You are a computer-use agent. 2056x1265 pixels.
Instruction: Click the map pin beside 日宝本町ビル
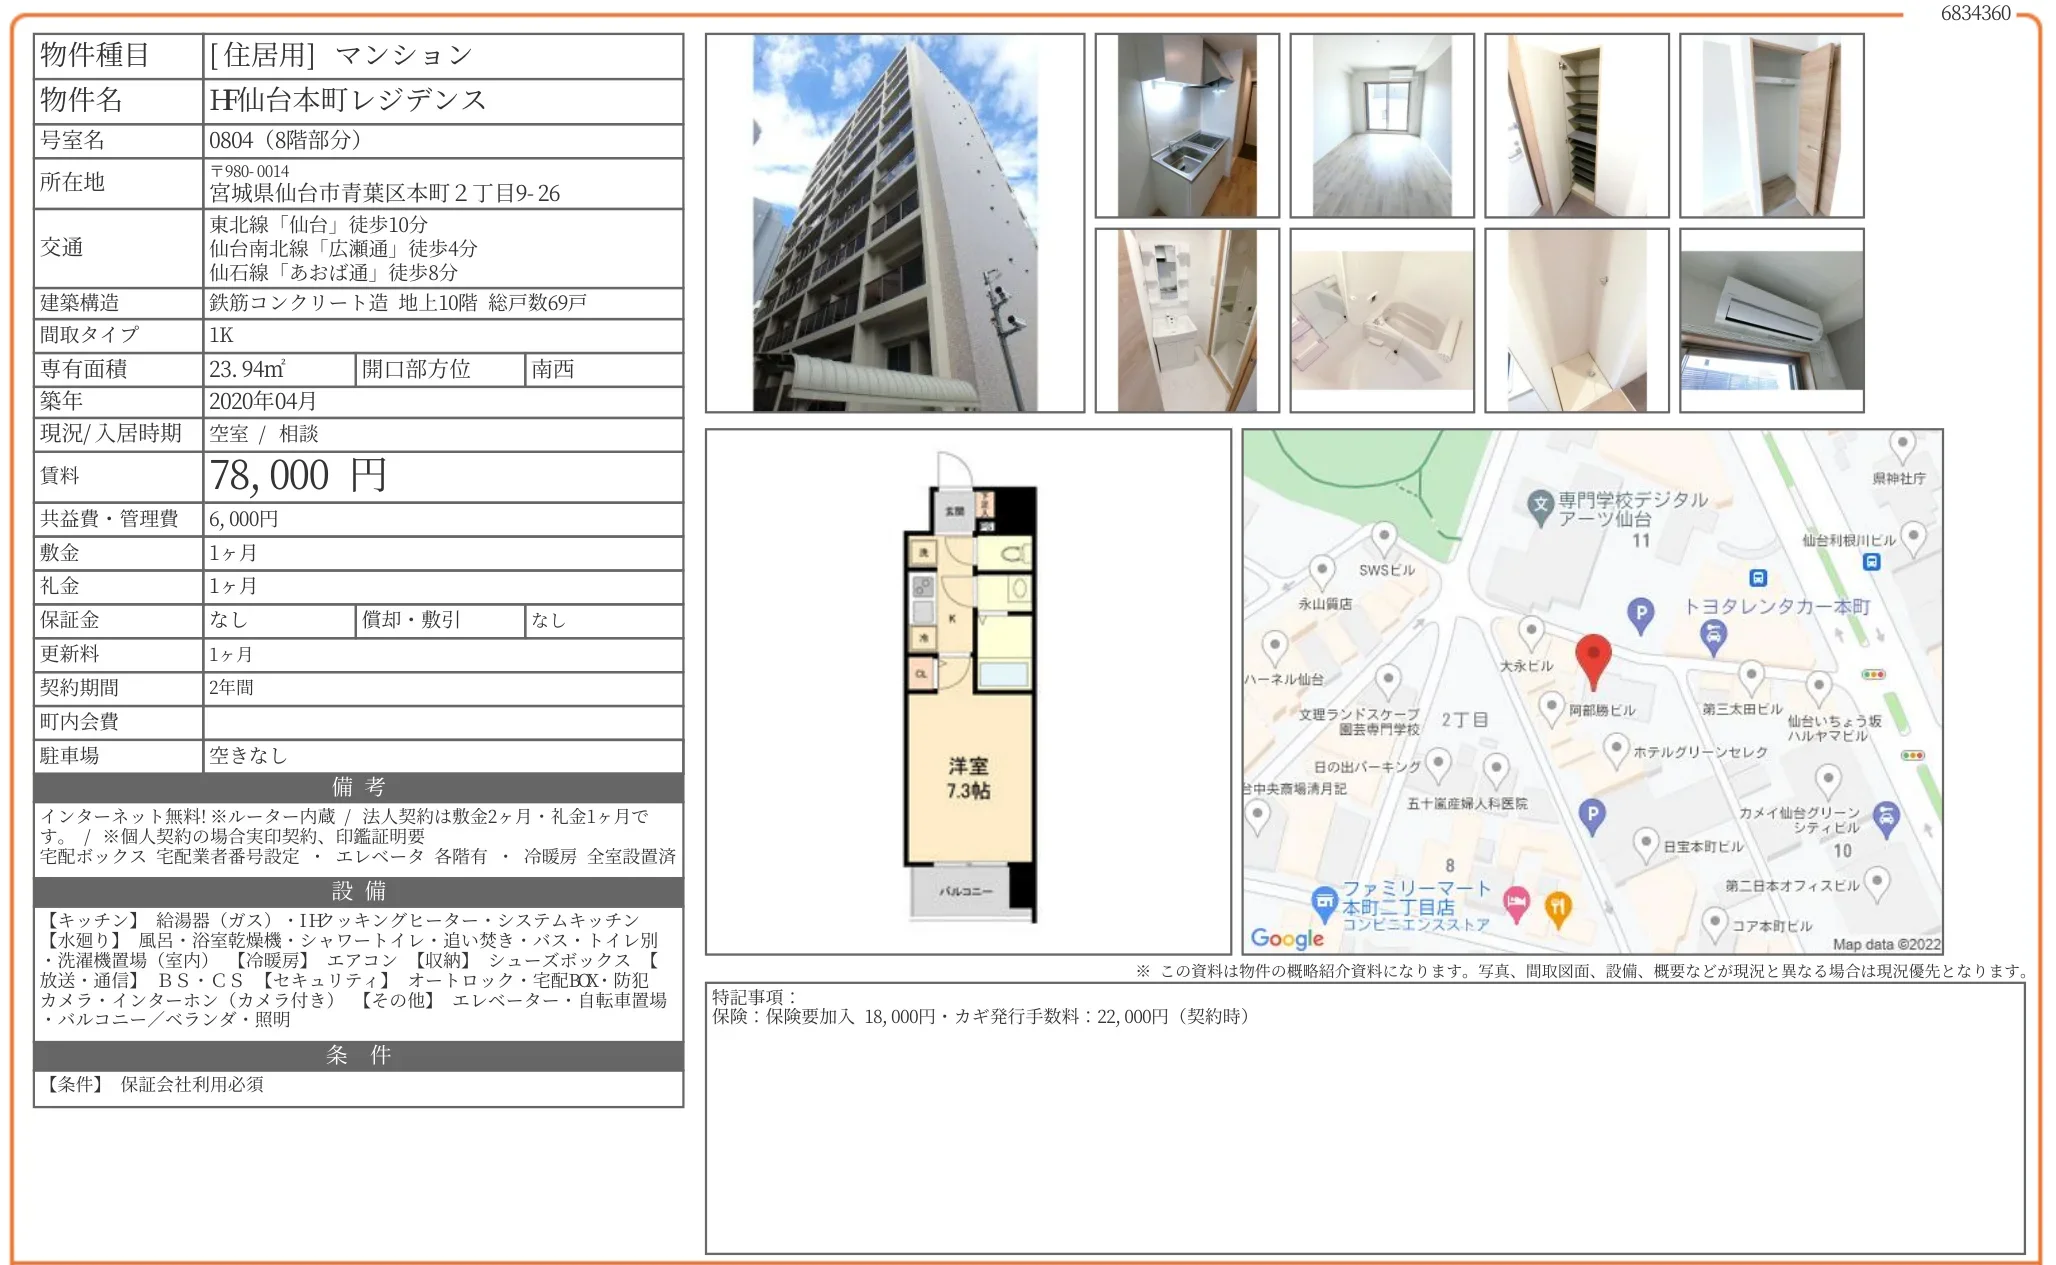(1646, 845)
